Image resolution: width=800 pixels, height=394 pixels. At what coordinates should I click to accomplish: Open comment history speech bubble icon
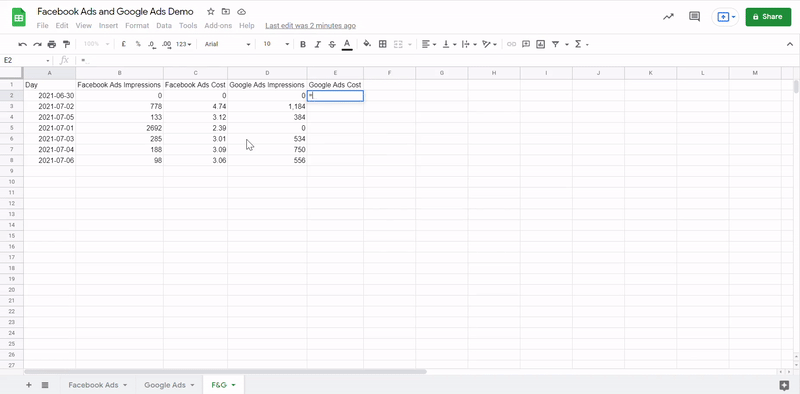click(694, 16)
